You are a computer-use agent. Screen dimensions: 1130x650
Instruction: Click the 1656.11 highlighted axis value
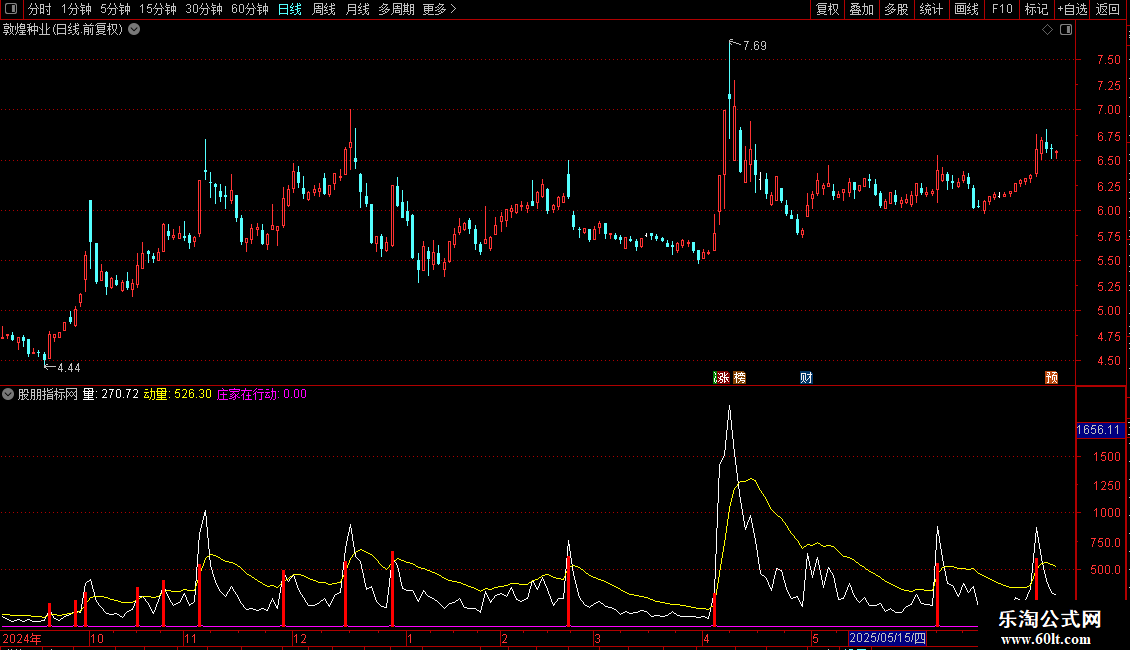click(1099, 430)
